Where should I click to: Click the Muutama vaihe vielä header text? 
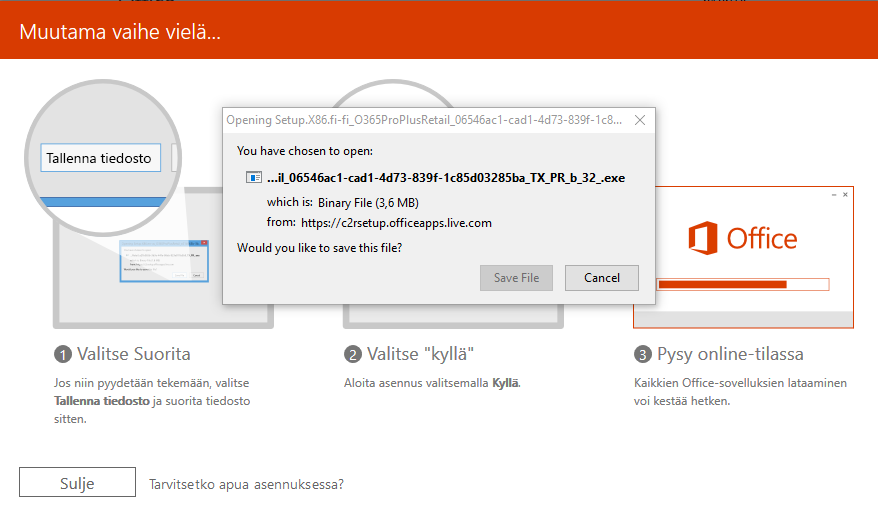click(x=120, y=32)
